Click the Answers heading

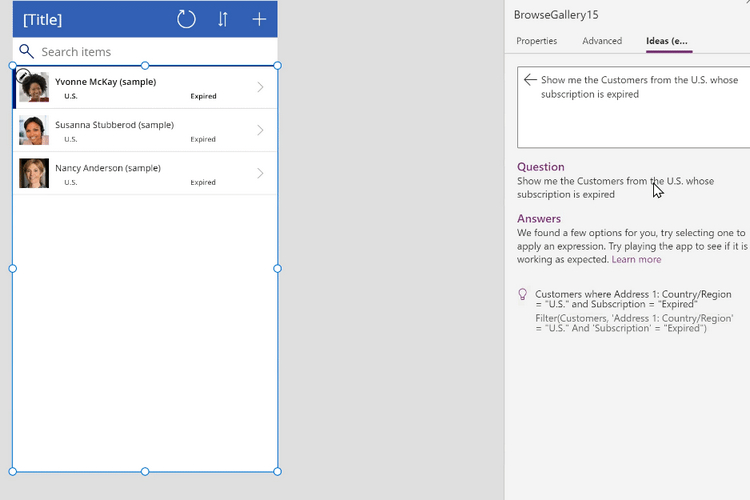click(539, 219)
